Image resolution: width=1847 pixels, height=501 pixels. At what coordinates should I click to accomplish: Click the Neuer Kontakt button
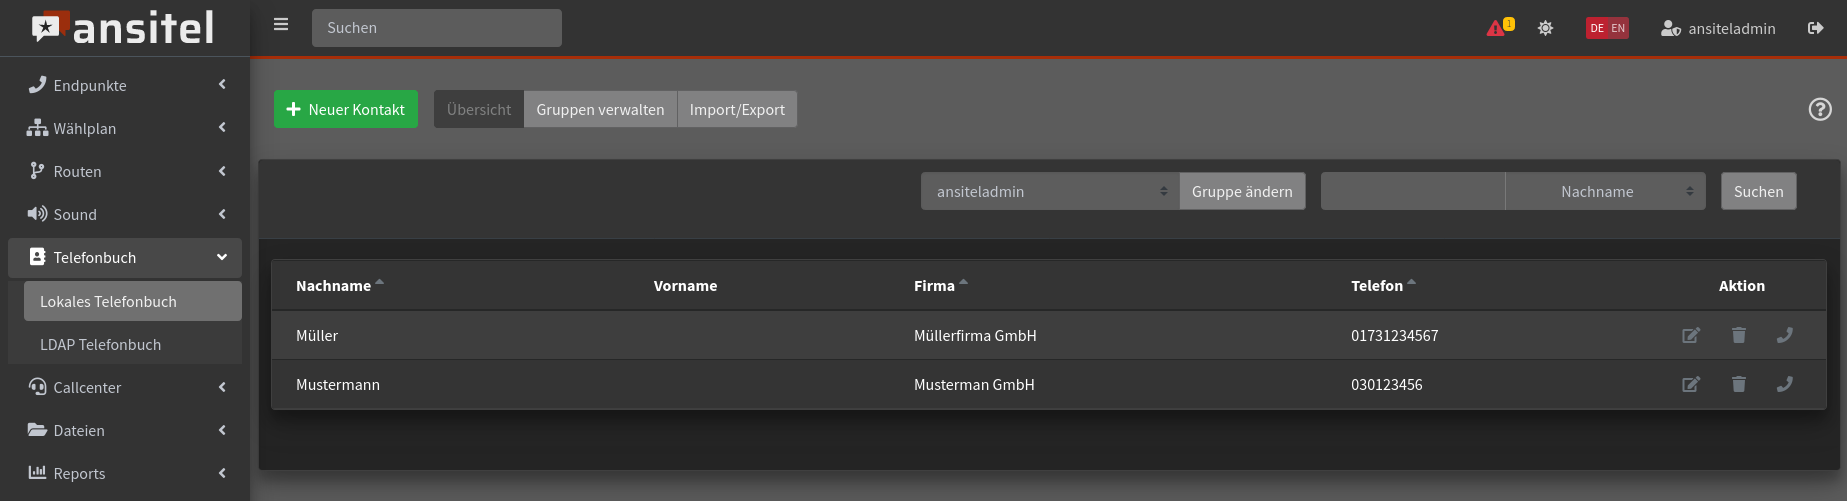[346, 110]
